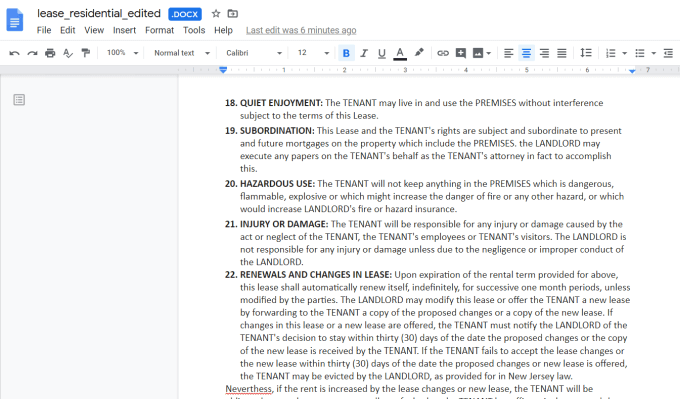680x399 pixels.
Task: Click the Redo icon
Action: 32,53
